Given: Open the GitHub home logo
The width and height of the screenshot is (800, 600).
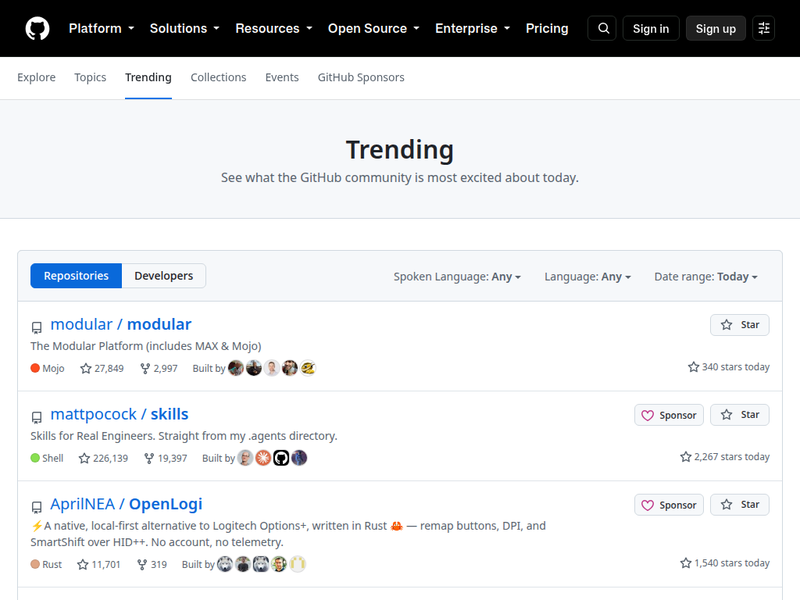Looking at the screenshot, I should click(37, 29).
